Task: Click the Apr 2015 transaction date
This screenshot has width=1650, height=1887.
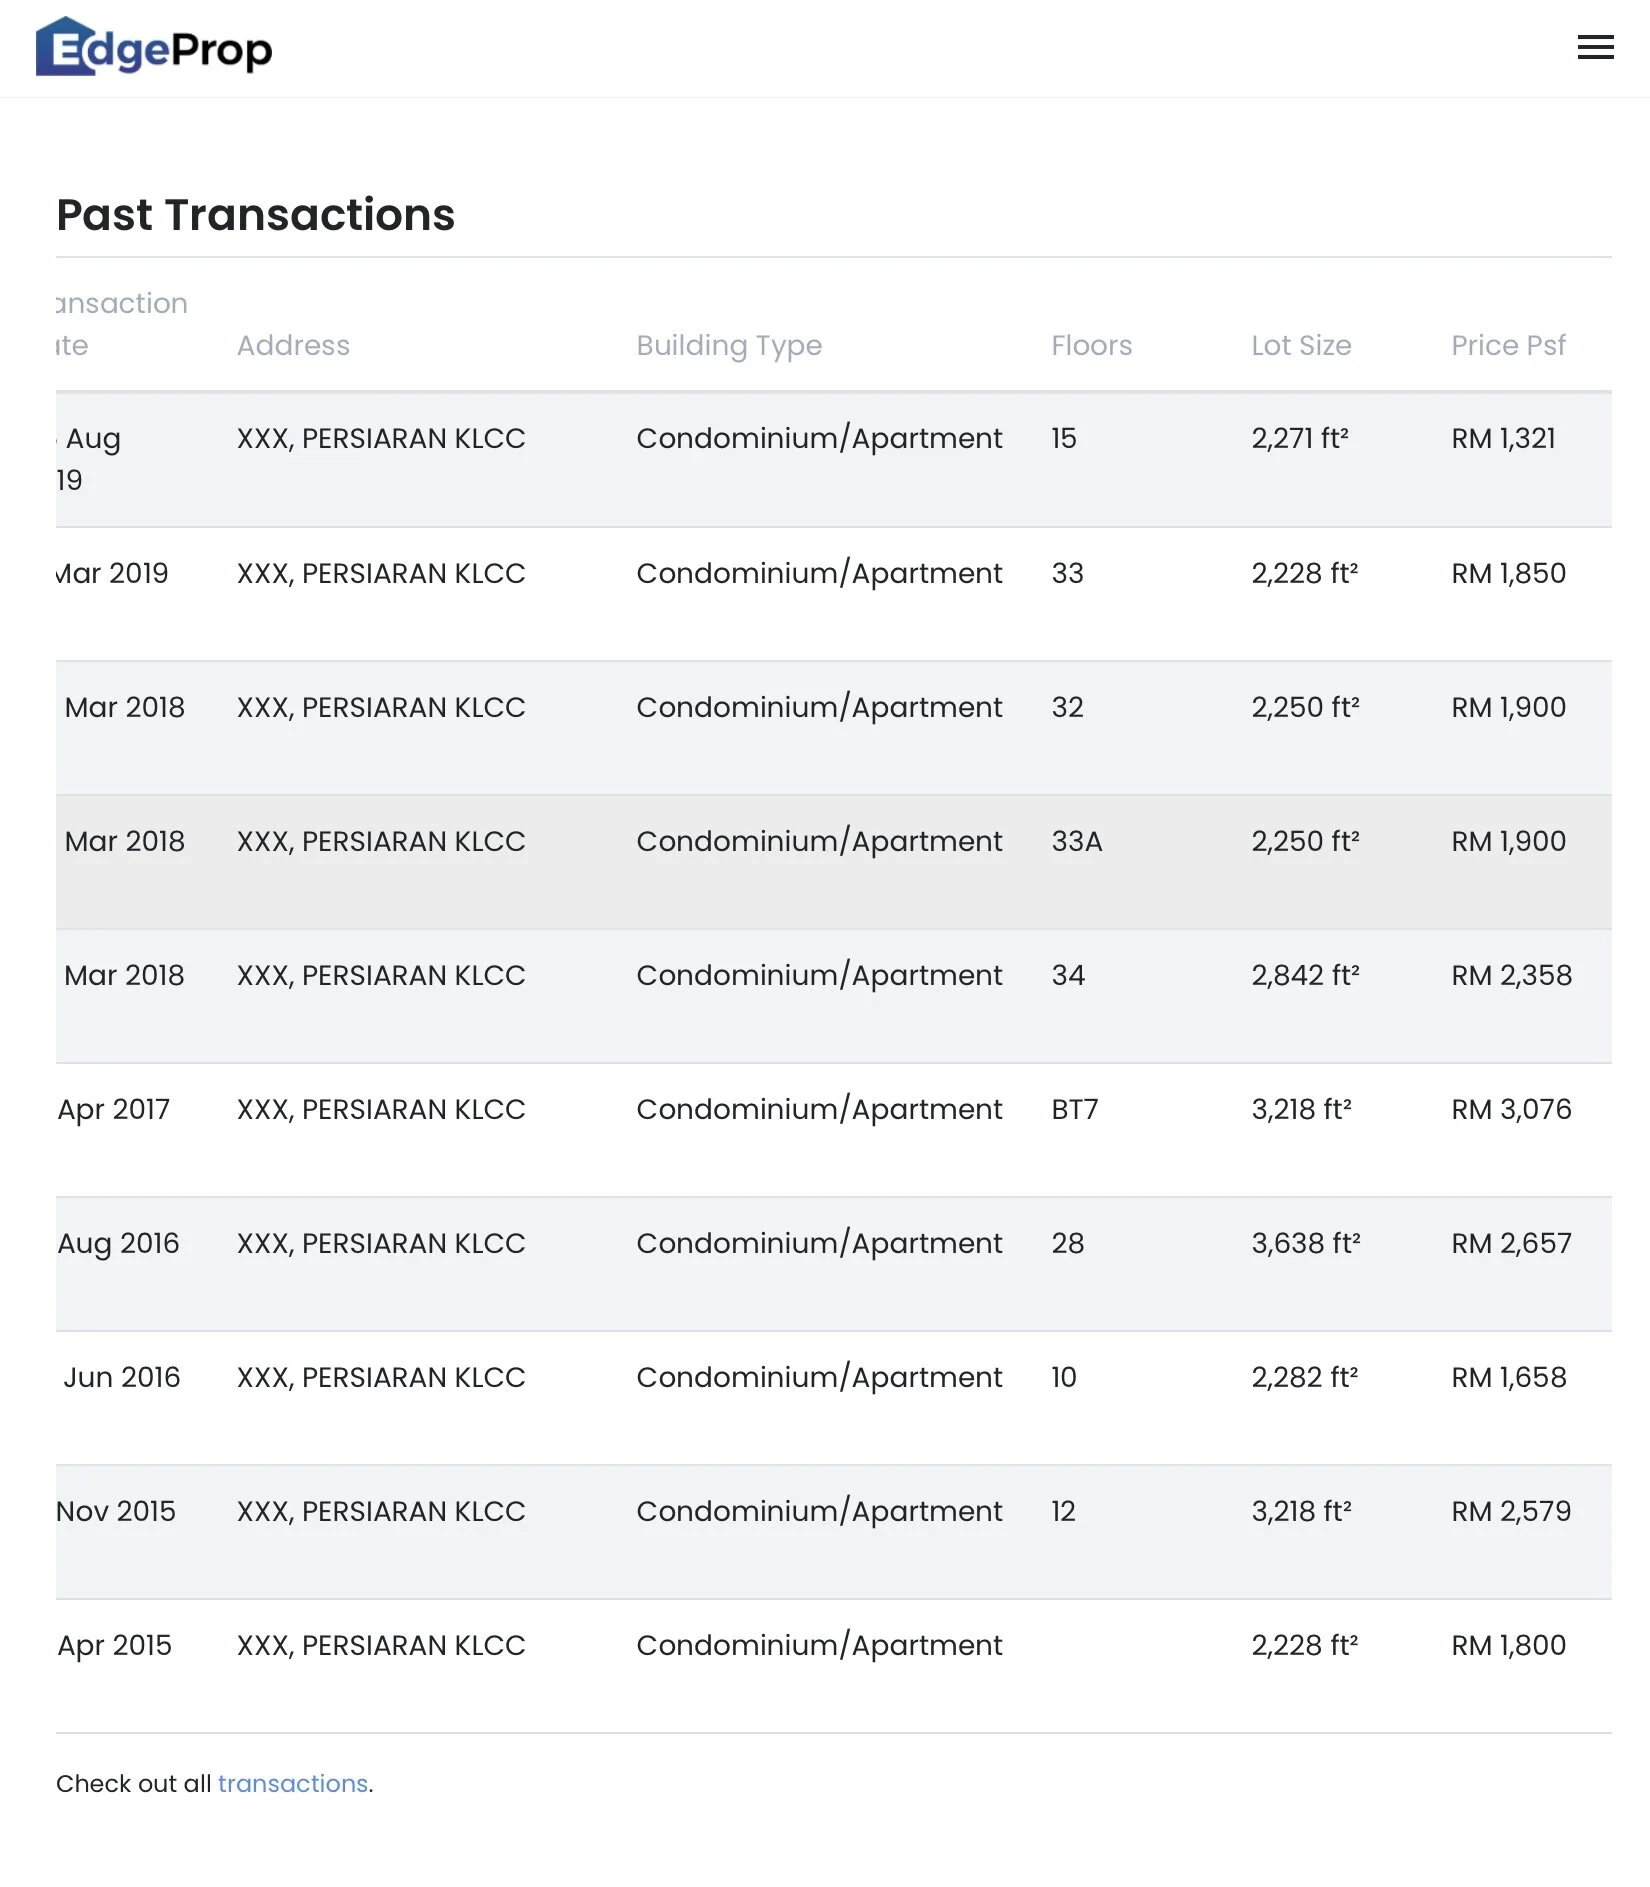Action: (115, 1645)
